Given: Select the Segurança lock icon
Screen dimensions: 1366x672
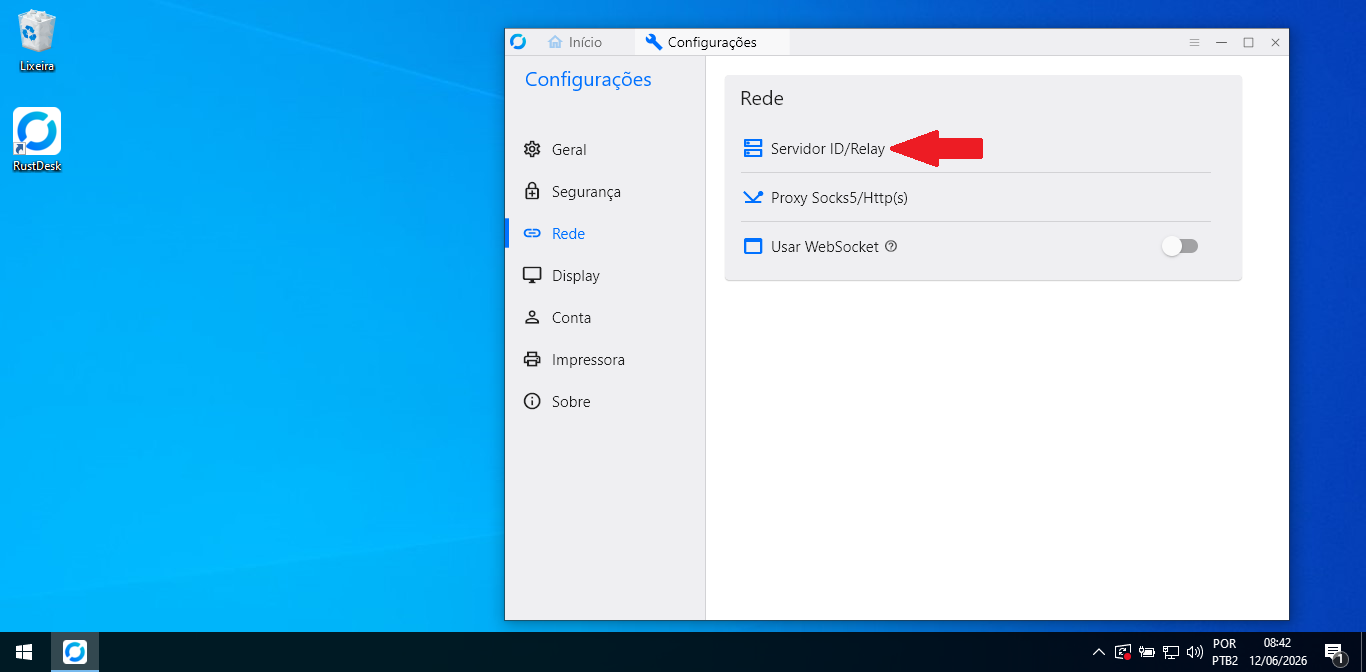Looking at the screenshot, I should [x=532, y=191].
